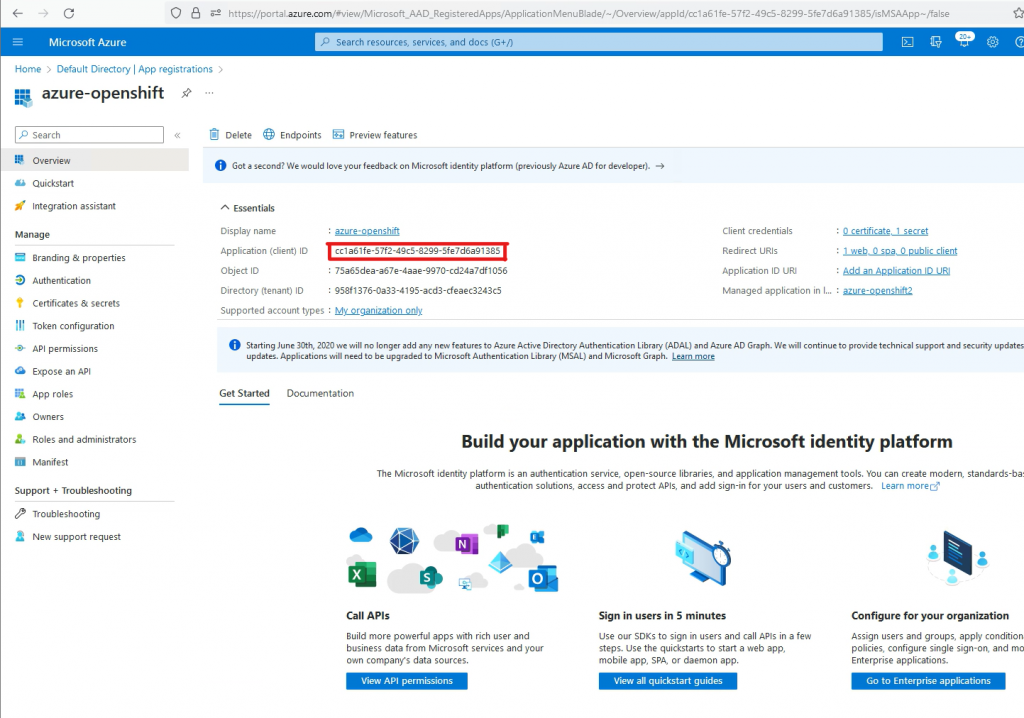Open the directories and subscriptions filter icon
The width and height of the screenshot is (1024, 718).
coord(936,42)
